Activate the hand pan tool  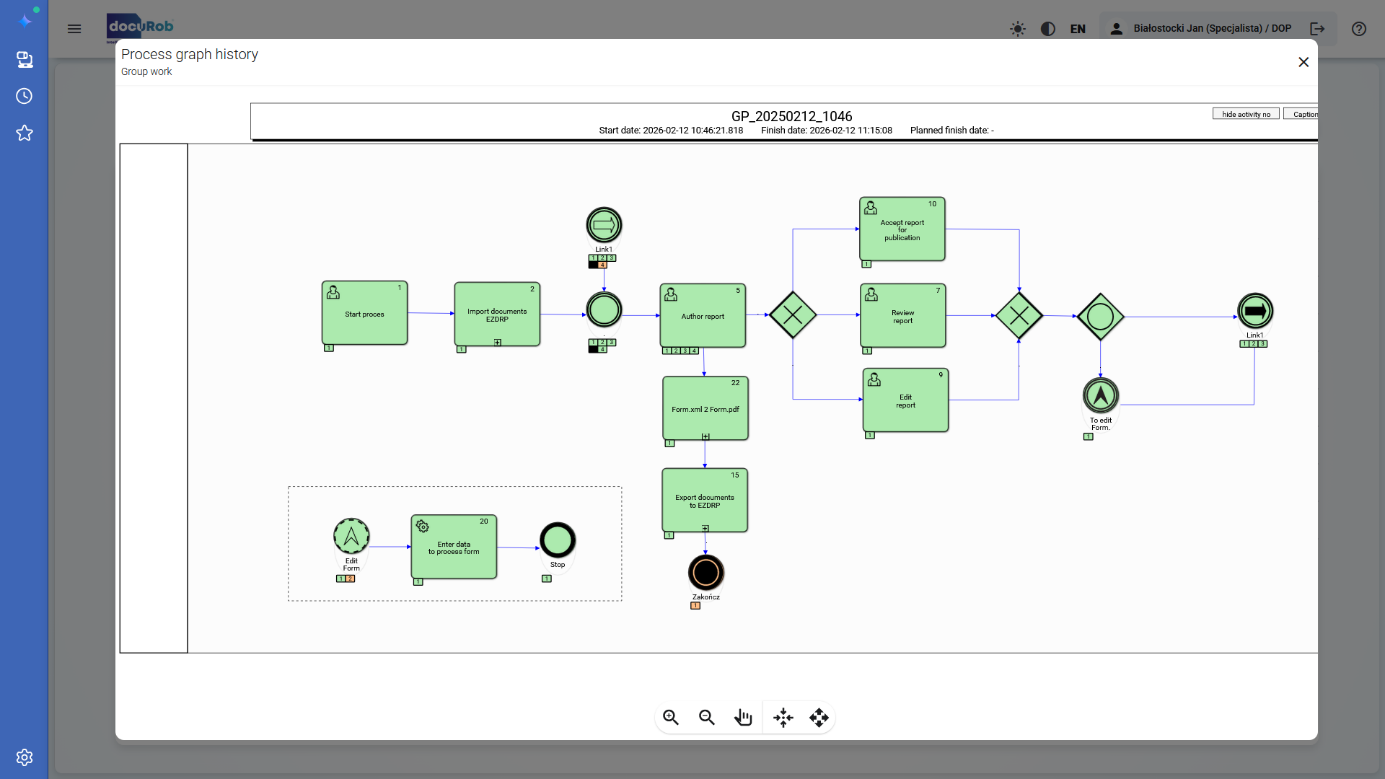743,717
